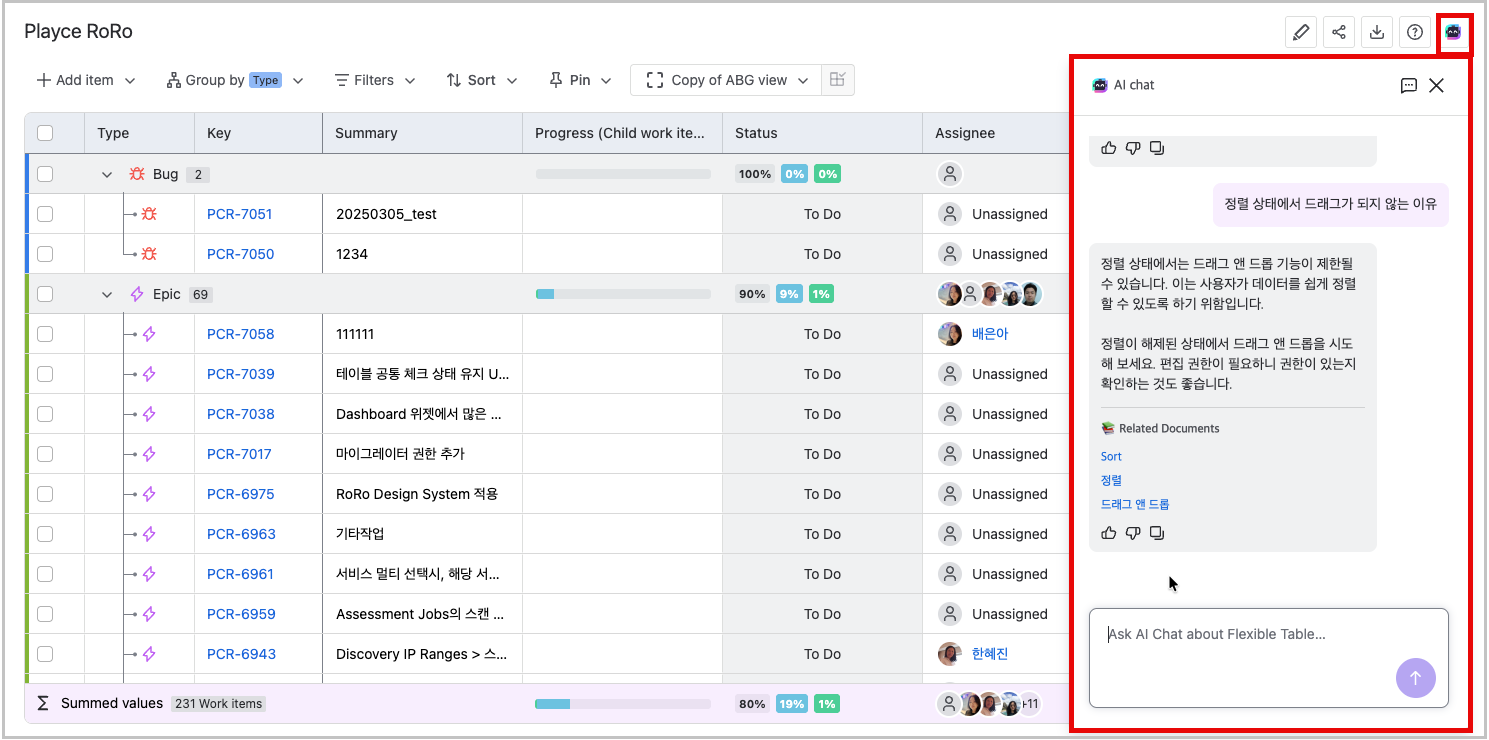Open the help question mark icon
Image resolution: width=1489 pixels, height=740 pixels.
[x=1414, y=31]
